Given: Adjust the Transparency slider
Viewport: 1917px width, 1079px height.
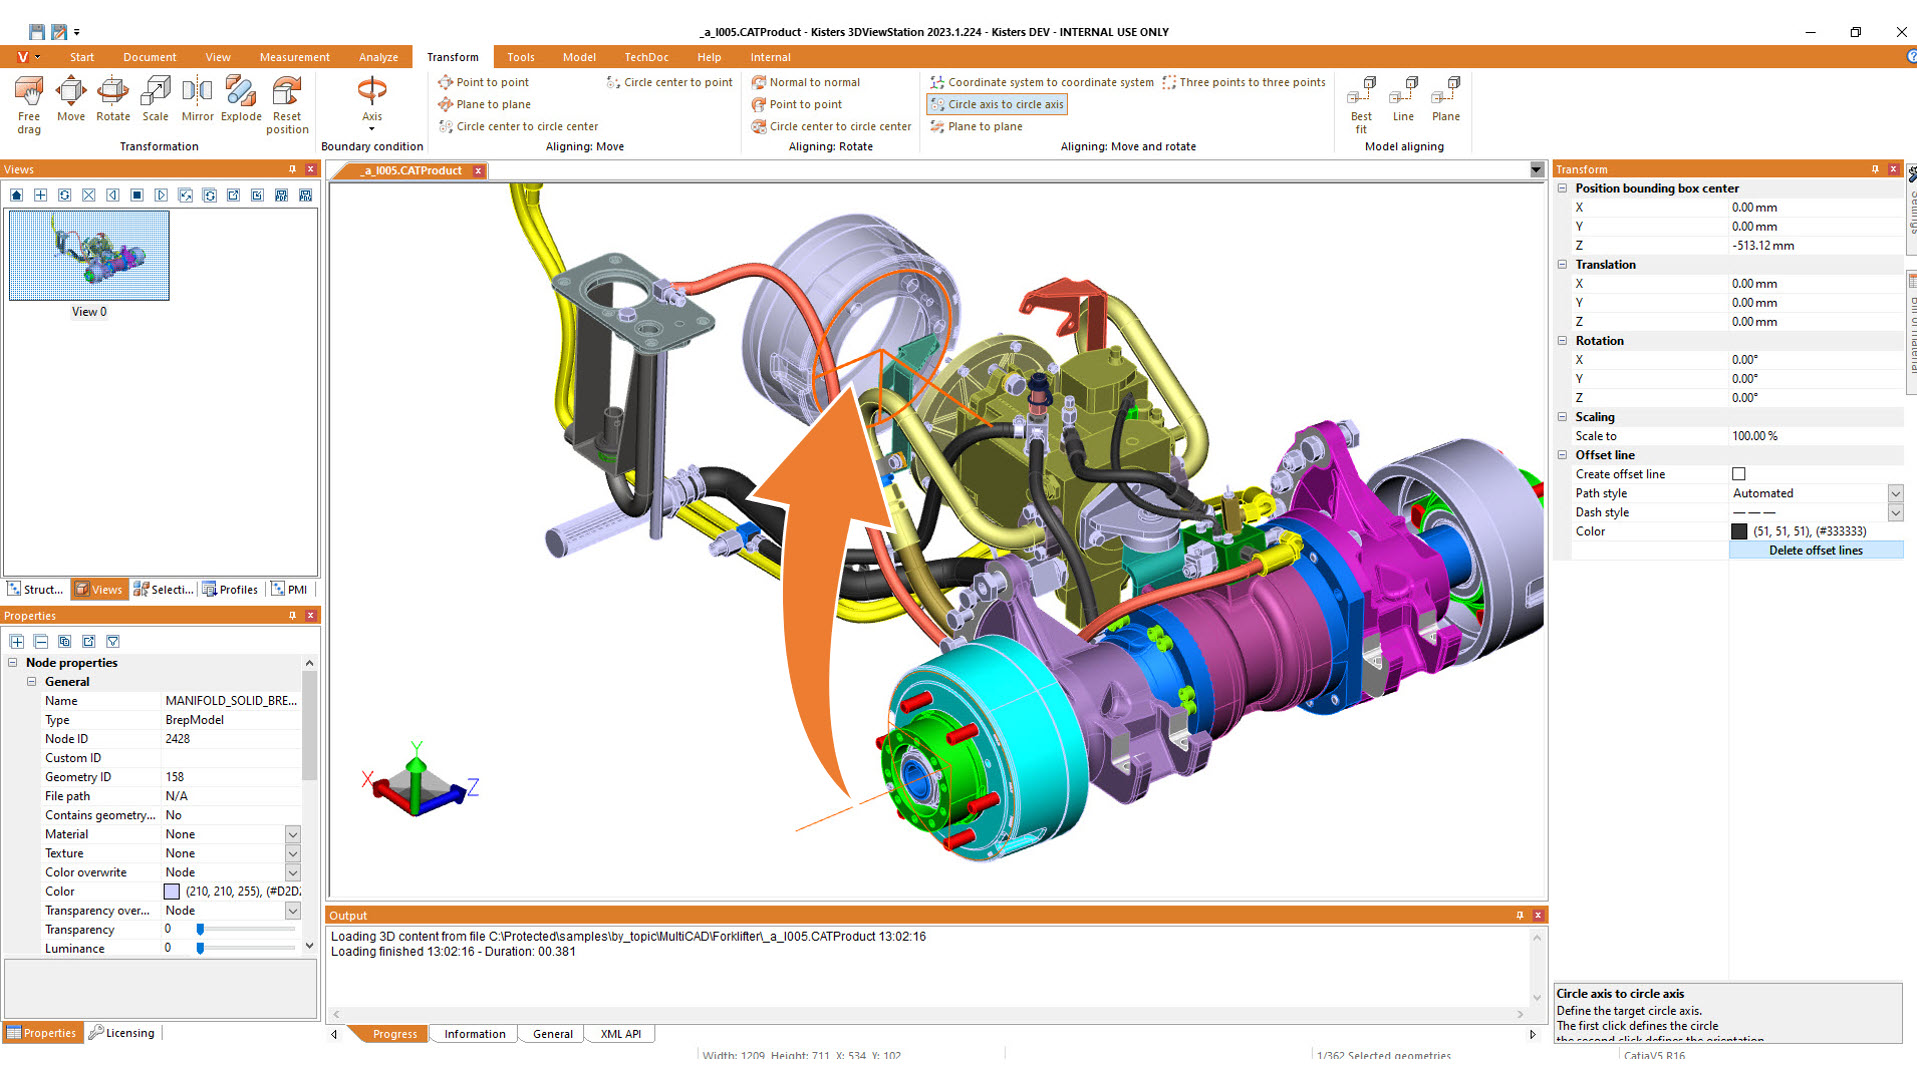Looking at the screenshot, I should [200, 929].
